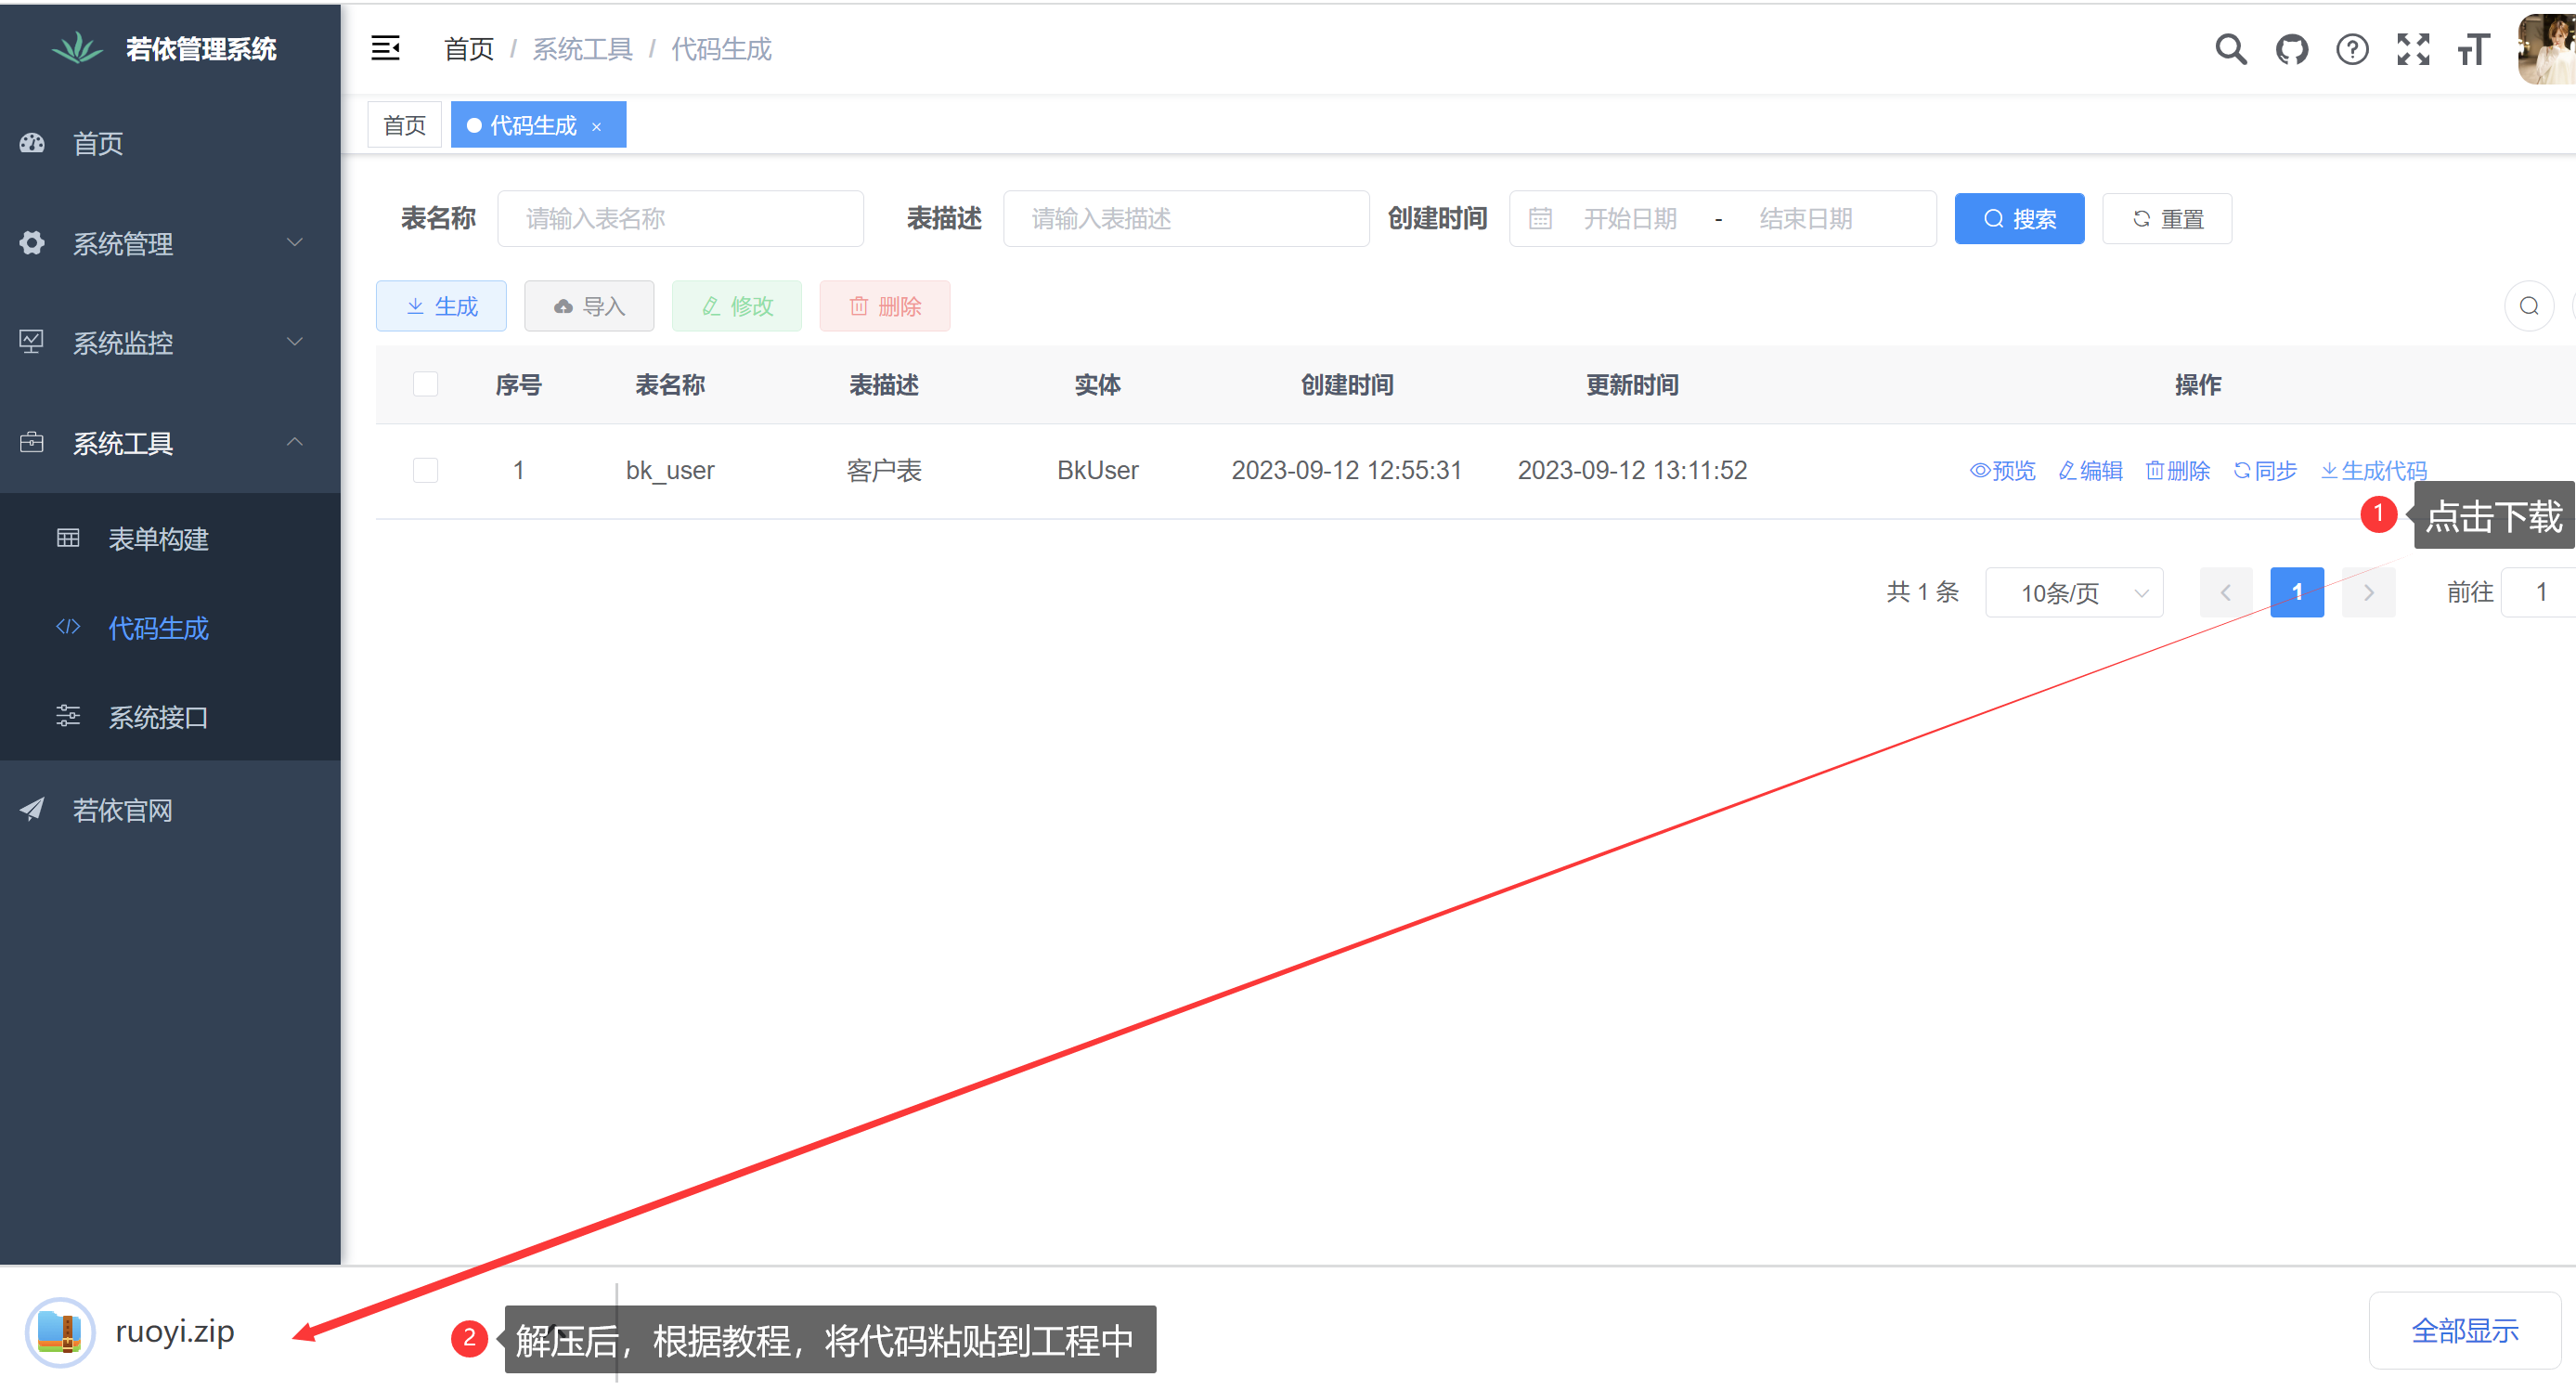Focus the 表名称 input field
Screen dimensions: 2576x1390
(x=680, y=218)
